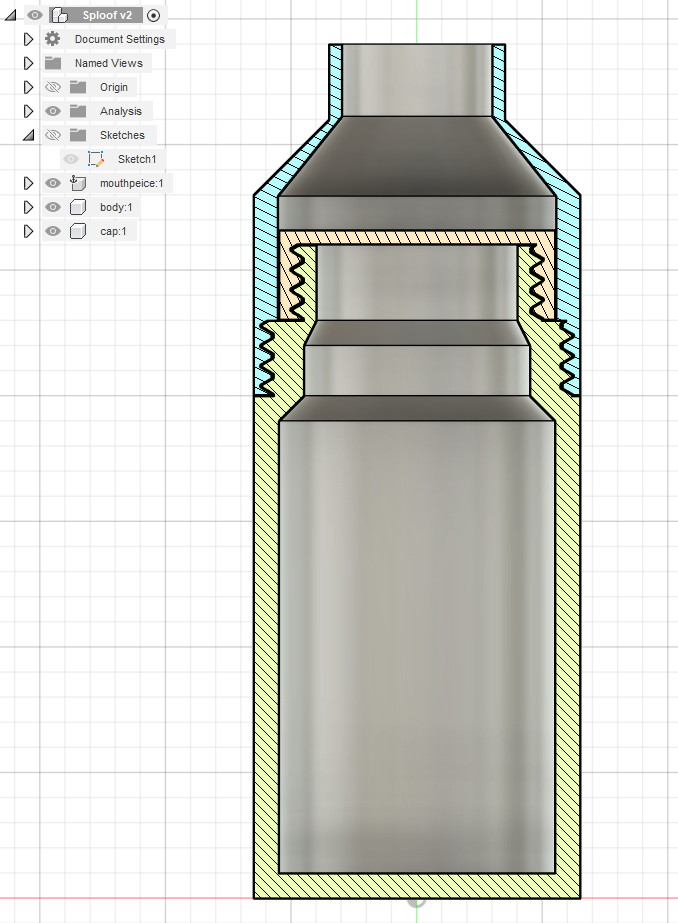Select the Origin label
The width and height of the screenshot is (678, 923).
coord(114,87)
